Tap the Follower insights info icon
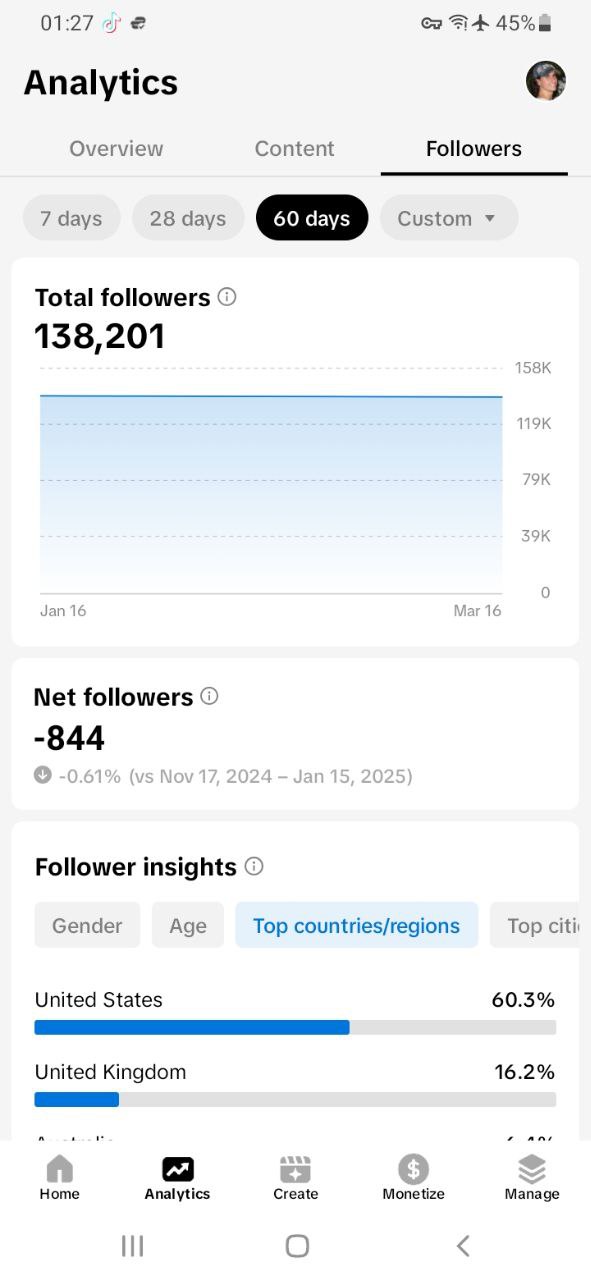Image resolution: width=591 pixels, height=1280 pixels. click(x=254, y=866)
